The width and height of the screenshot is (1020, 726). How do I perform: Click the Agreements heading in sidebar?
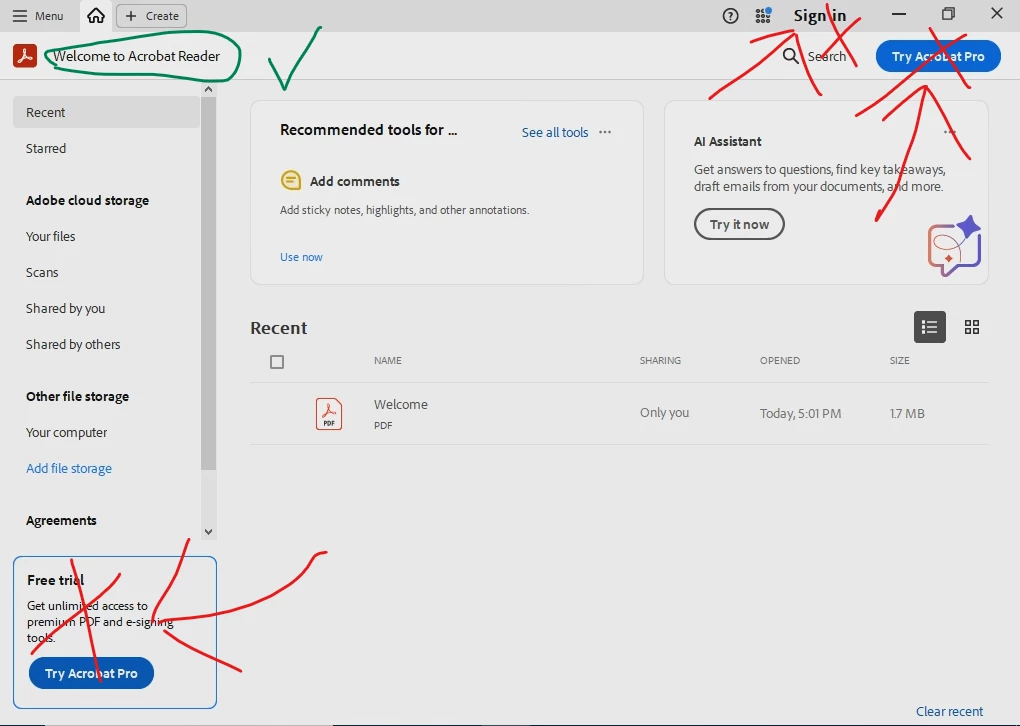[x=61, y=520]
